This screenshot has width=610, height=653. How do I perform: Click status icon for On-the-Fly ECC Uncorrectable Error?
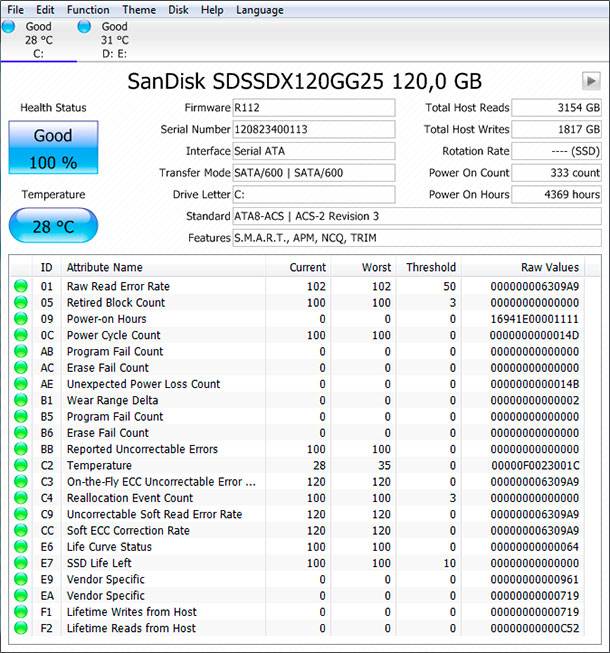tap(20, 481)
